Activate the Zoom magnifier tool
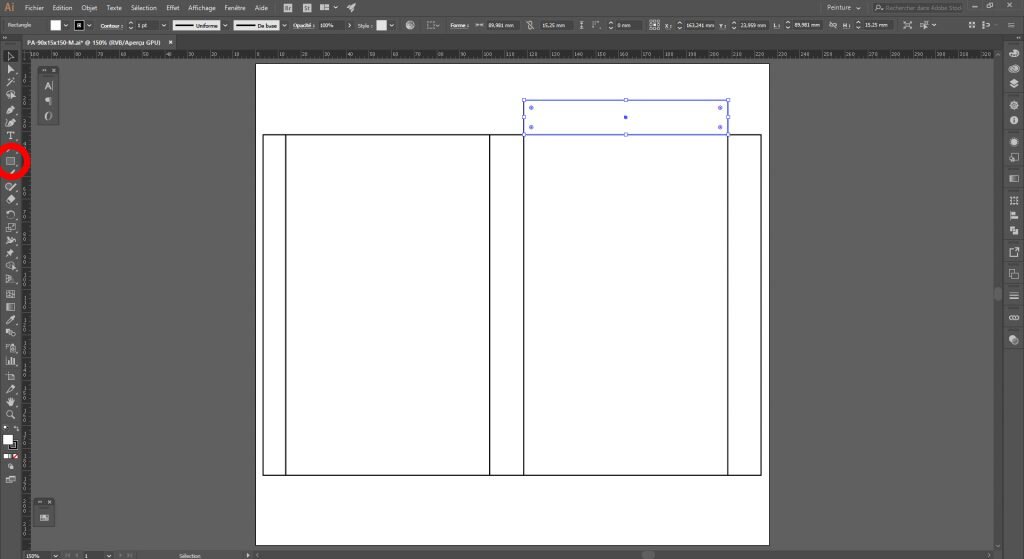The image size is (1024, 559). 11,414
